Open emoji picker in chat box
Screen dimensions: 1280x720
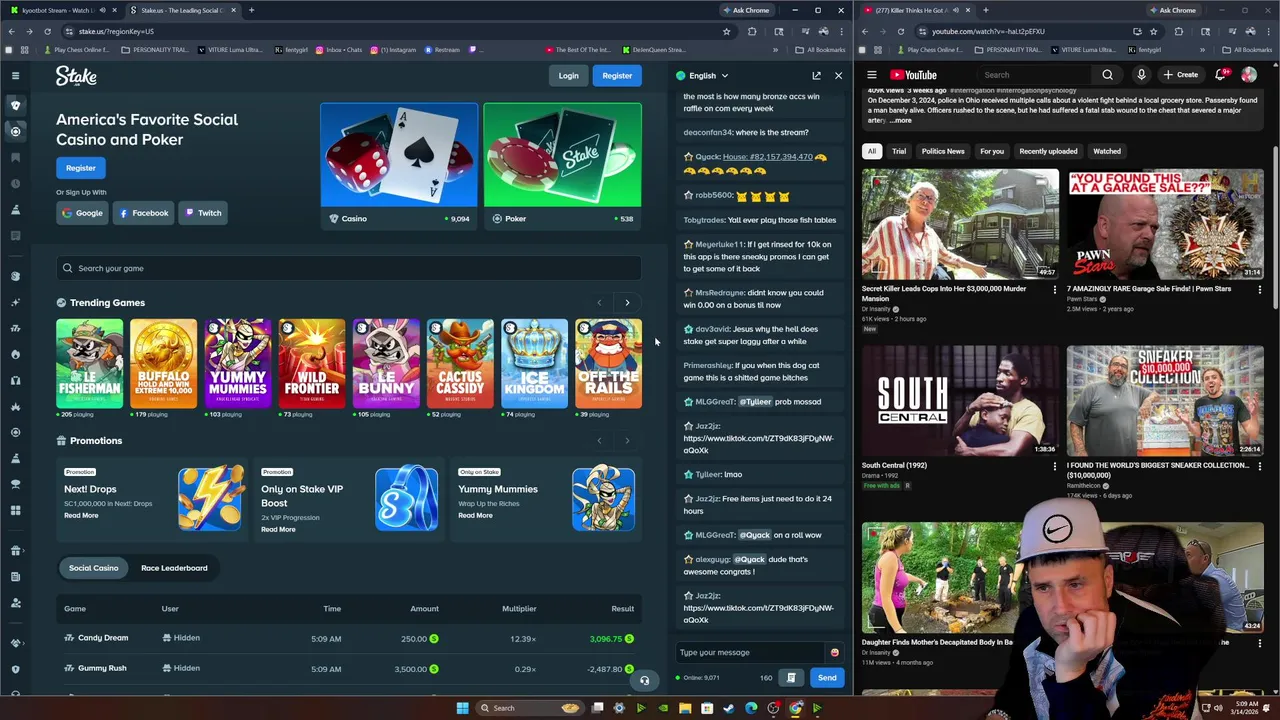pos(834,652)
